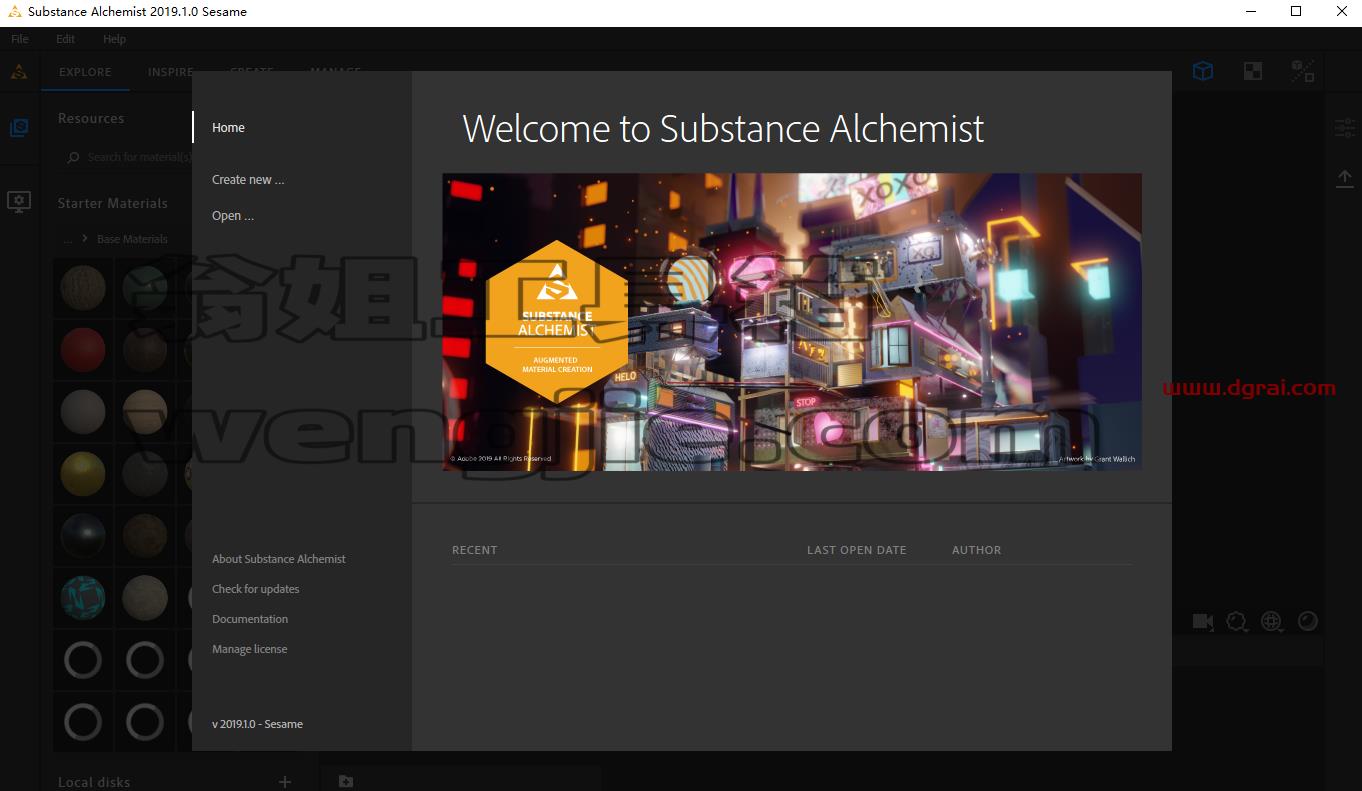Click the AUTHOR column header
This screenshot has width=1362, height=791.
(x=977, y=550)
